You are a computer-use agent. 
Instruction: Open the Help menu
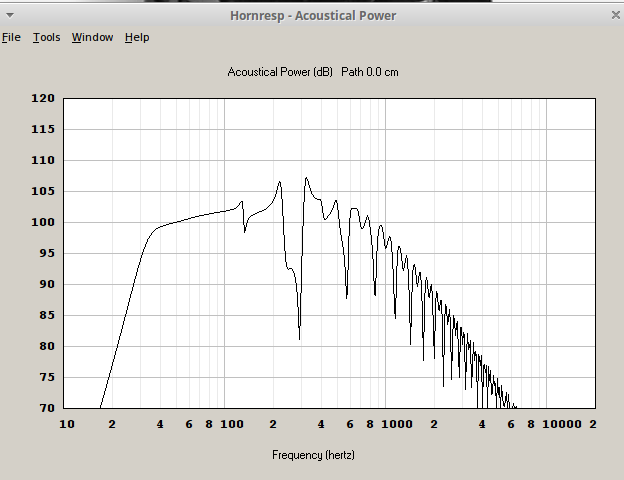tap(137, 37)
